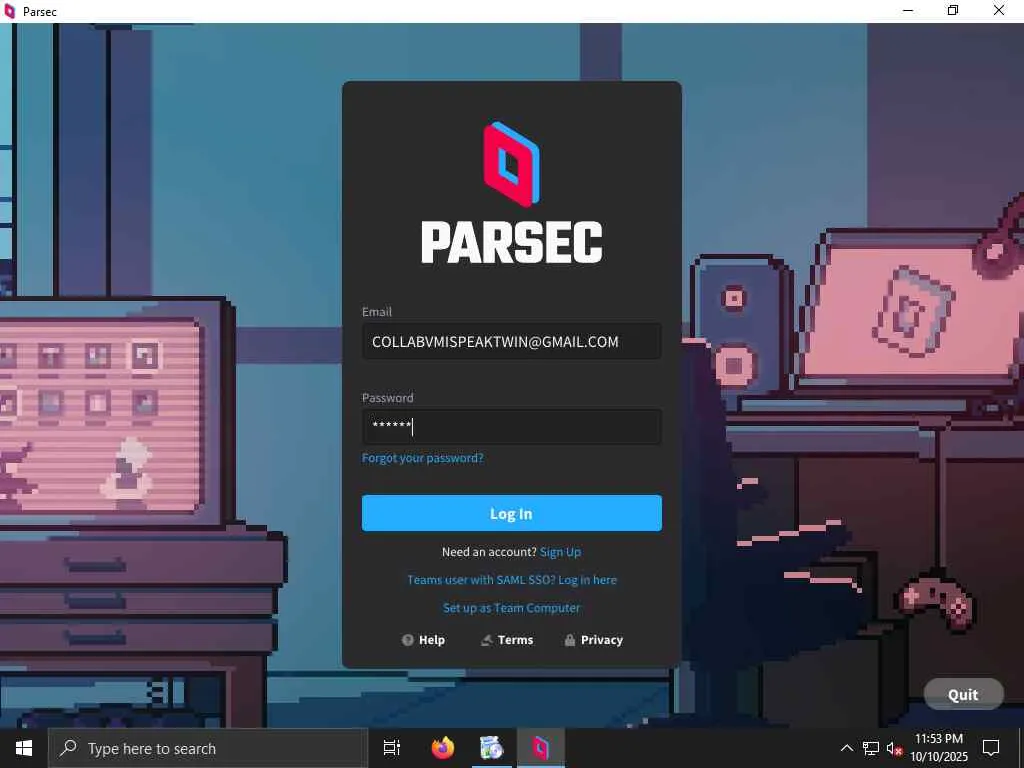The height and width of the screenshot is (768, 1024).
Task: Open the SAML SSO Log in here link
Action: (x=511, y=580)
